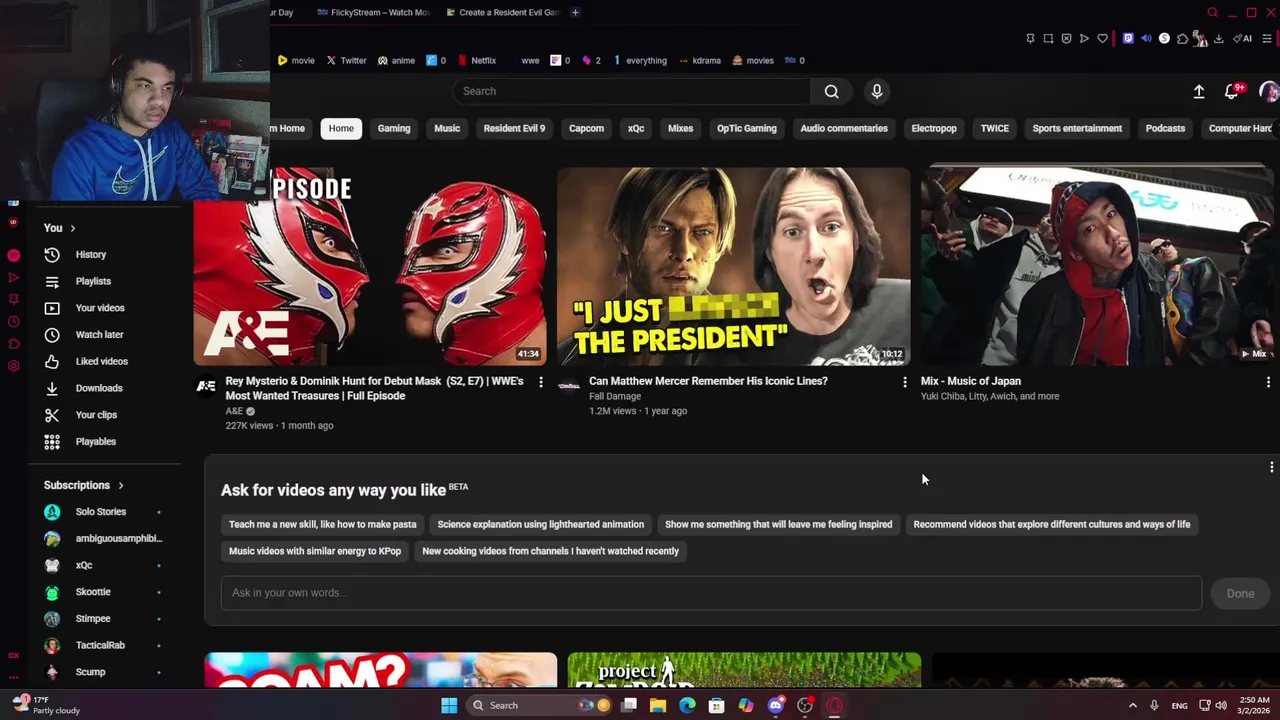
Task: Open TacticalRab subscription channel
Action: [100, 645]
